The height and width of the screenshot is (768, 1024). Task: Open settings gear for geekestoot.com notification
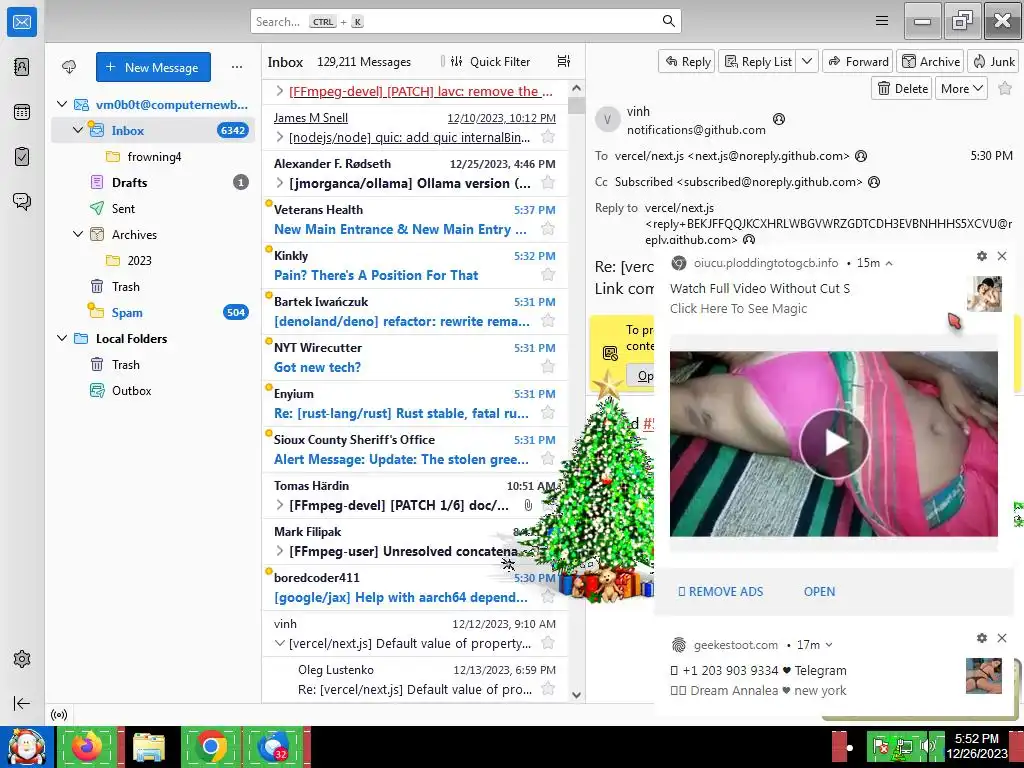pyautogui.click(x=982, y=638)
